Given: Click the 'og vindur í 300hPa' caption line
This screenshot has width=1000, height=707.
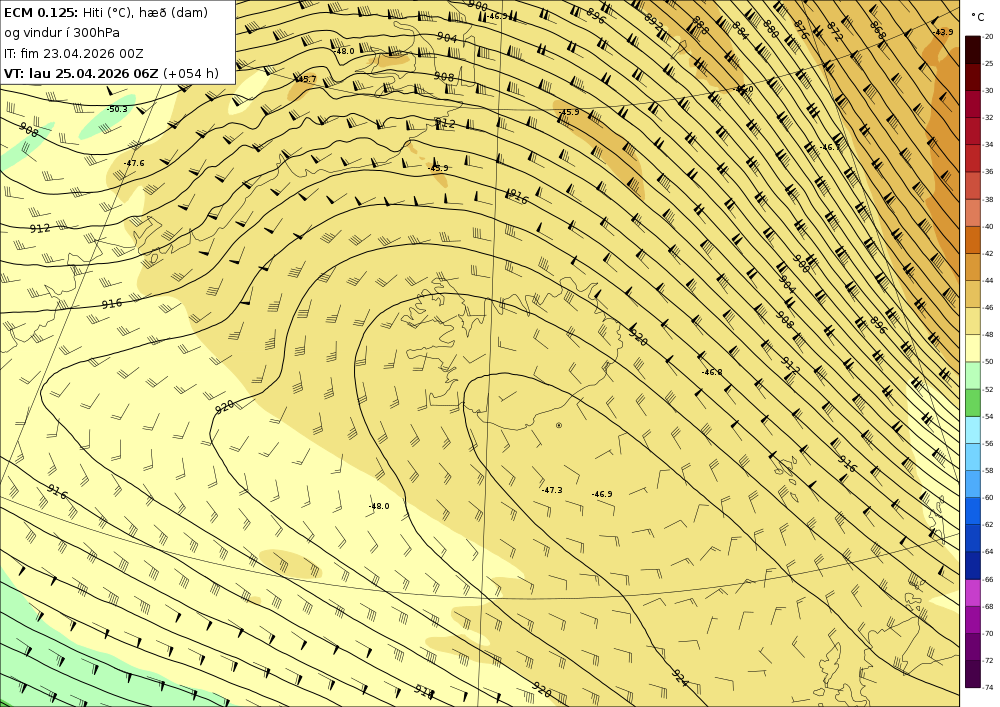Looking at the screenshot, I should click(x=62, y=33).
